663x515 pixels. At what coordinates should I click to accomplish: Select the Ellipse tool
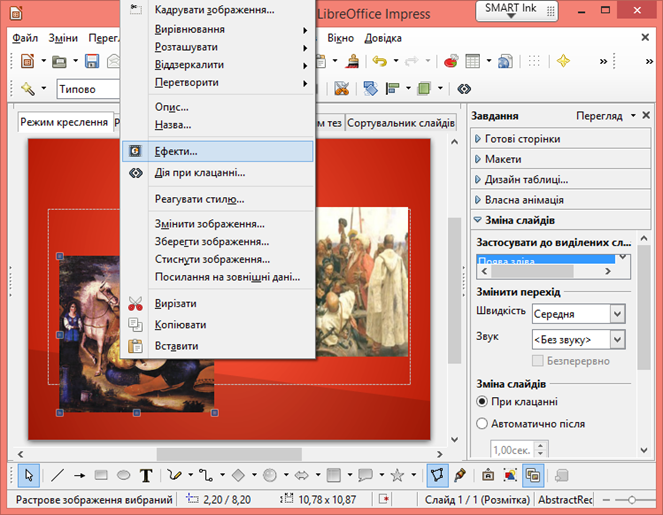click(123, 475)
